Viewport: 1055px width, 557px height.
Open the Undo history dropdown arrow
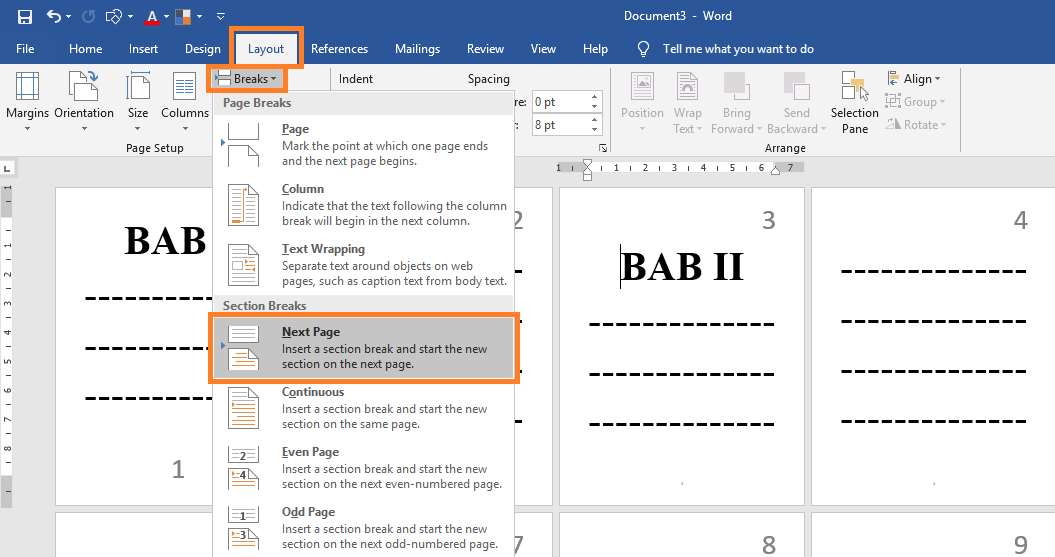[x=69, y=16]
